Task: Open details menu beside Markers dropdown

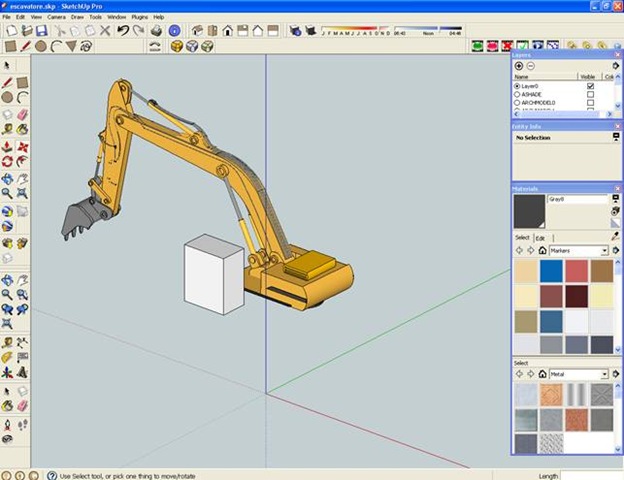Action: [x=616, y=250]
